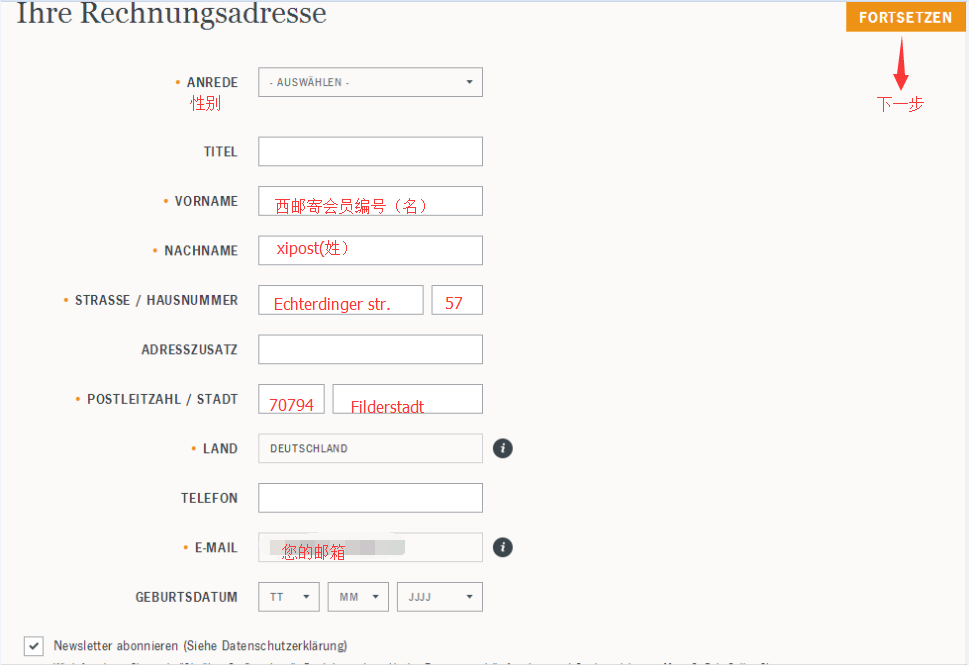This screenshot has width=969, height=665.
Task: Expand the TT day dropdown
Action: click(x=288, y=597)
